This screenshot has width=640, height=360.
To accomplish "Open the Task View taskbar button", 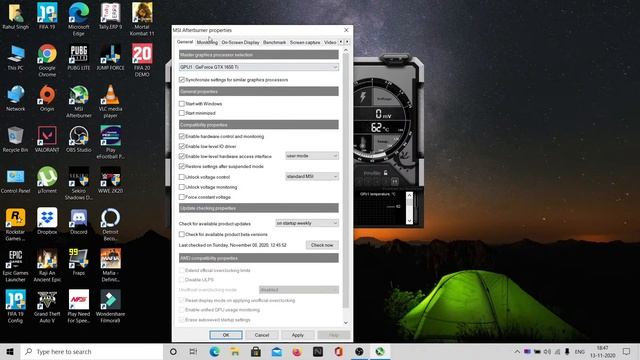I will tap(193, 351).
